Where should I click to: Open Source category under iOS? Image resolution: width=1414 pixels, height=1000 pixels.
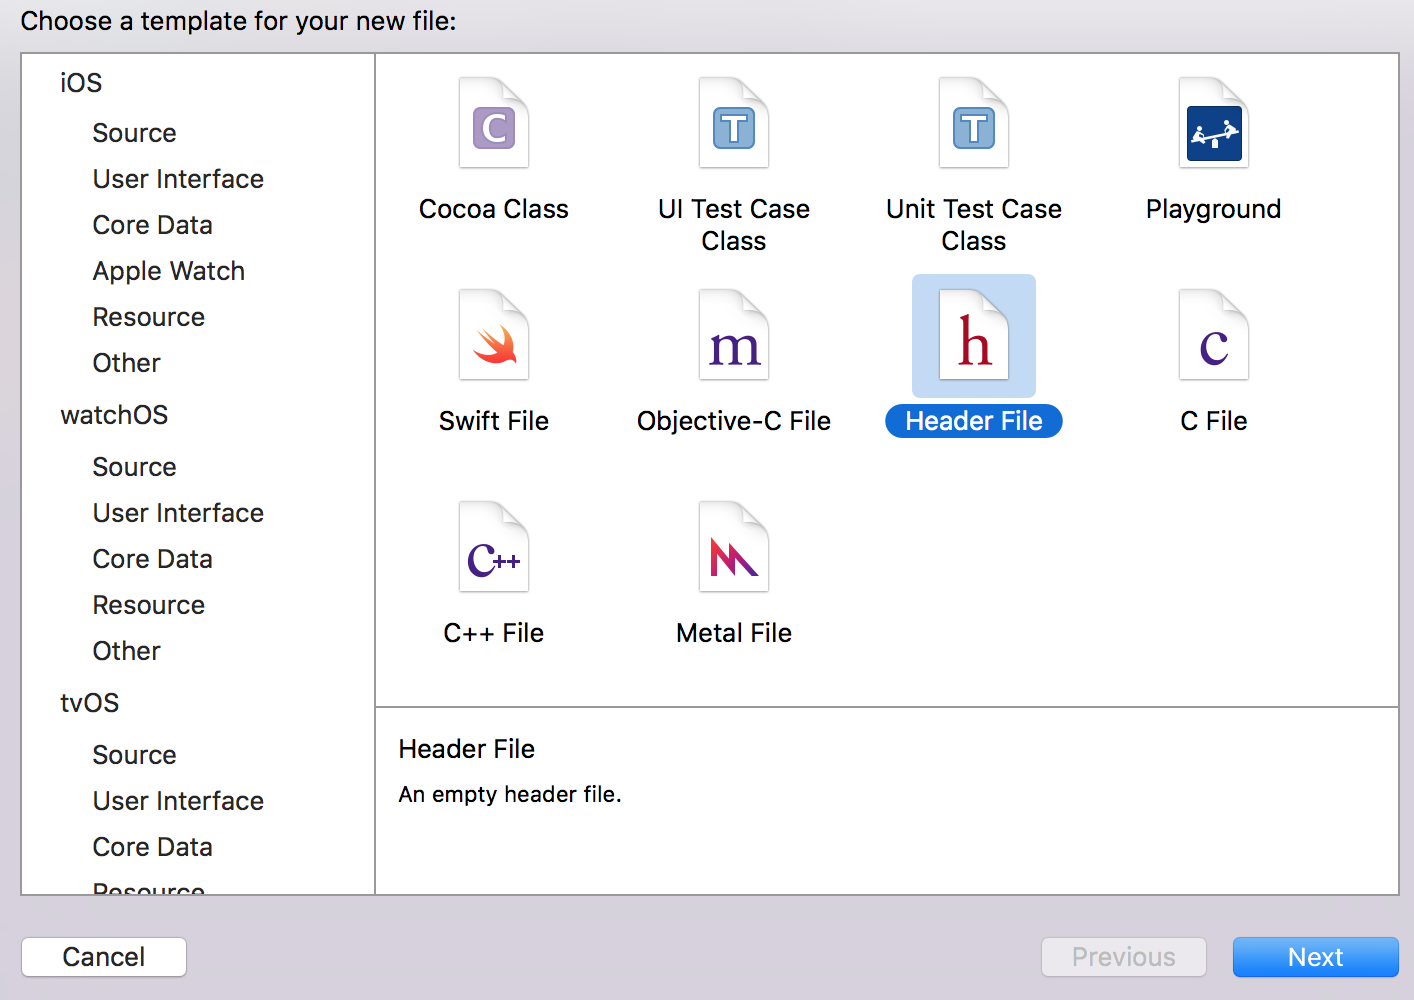pos(134,133)
